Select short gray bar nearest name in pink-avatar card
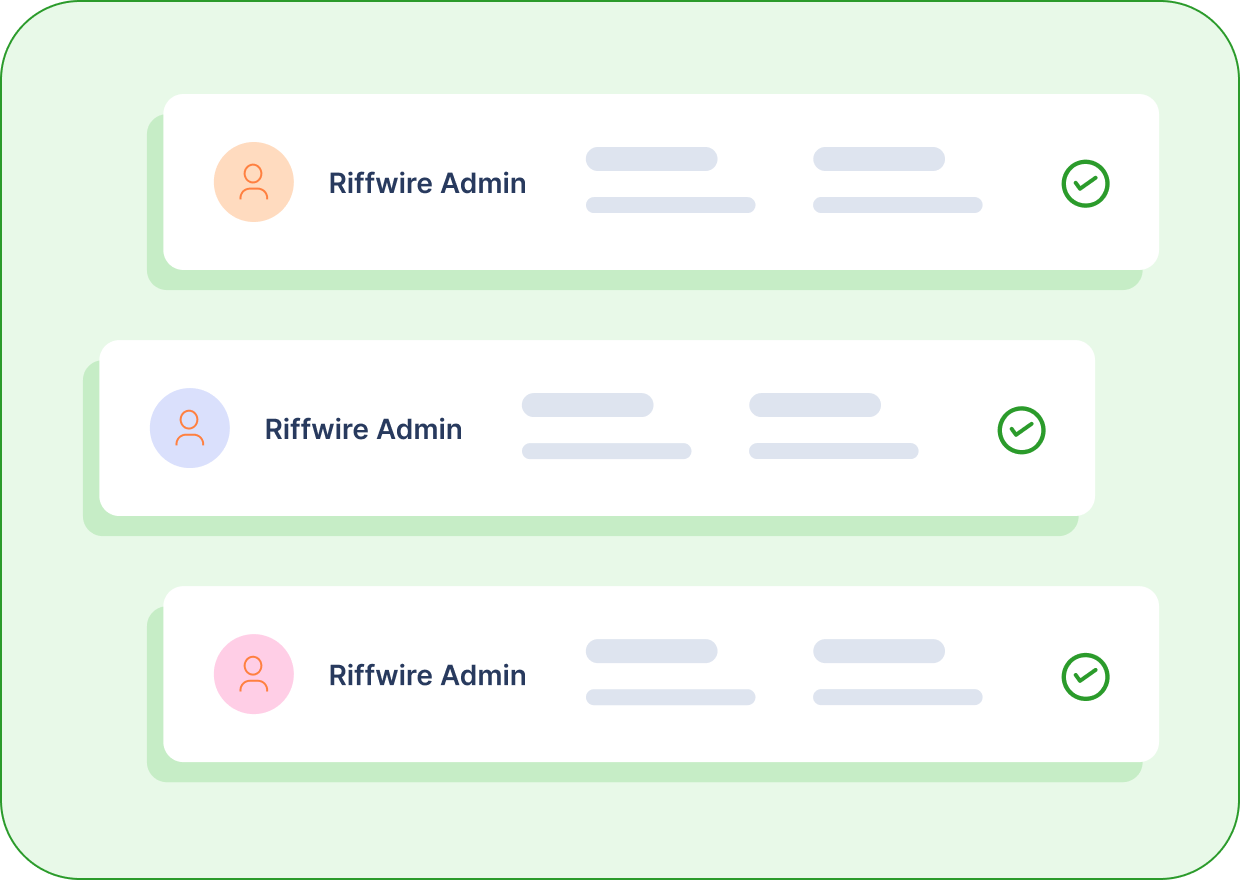 click(x=652, y=651)
